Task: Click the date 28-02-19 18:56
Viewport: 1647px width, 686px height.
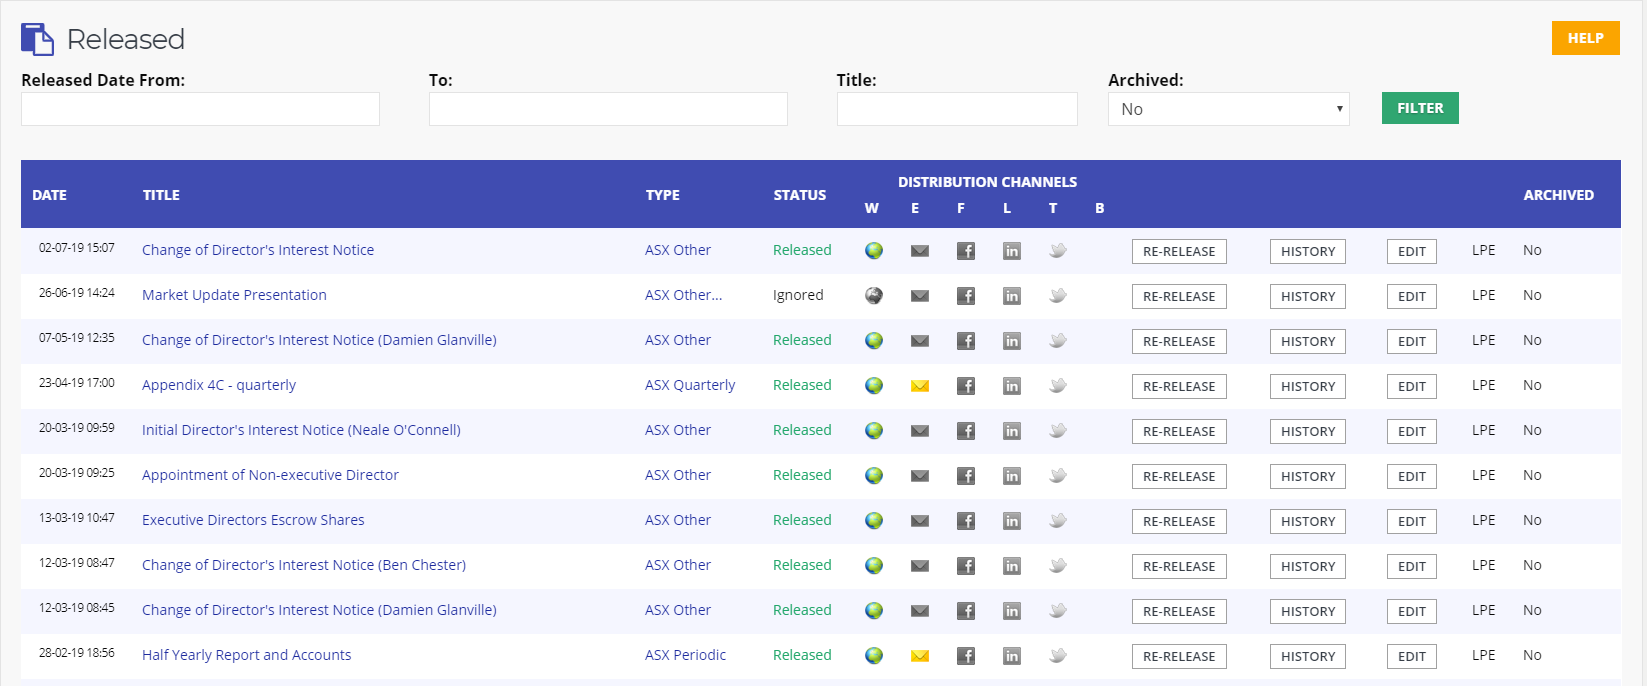Action: click(77, 653)
